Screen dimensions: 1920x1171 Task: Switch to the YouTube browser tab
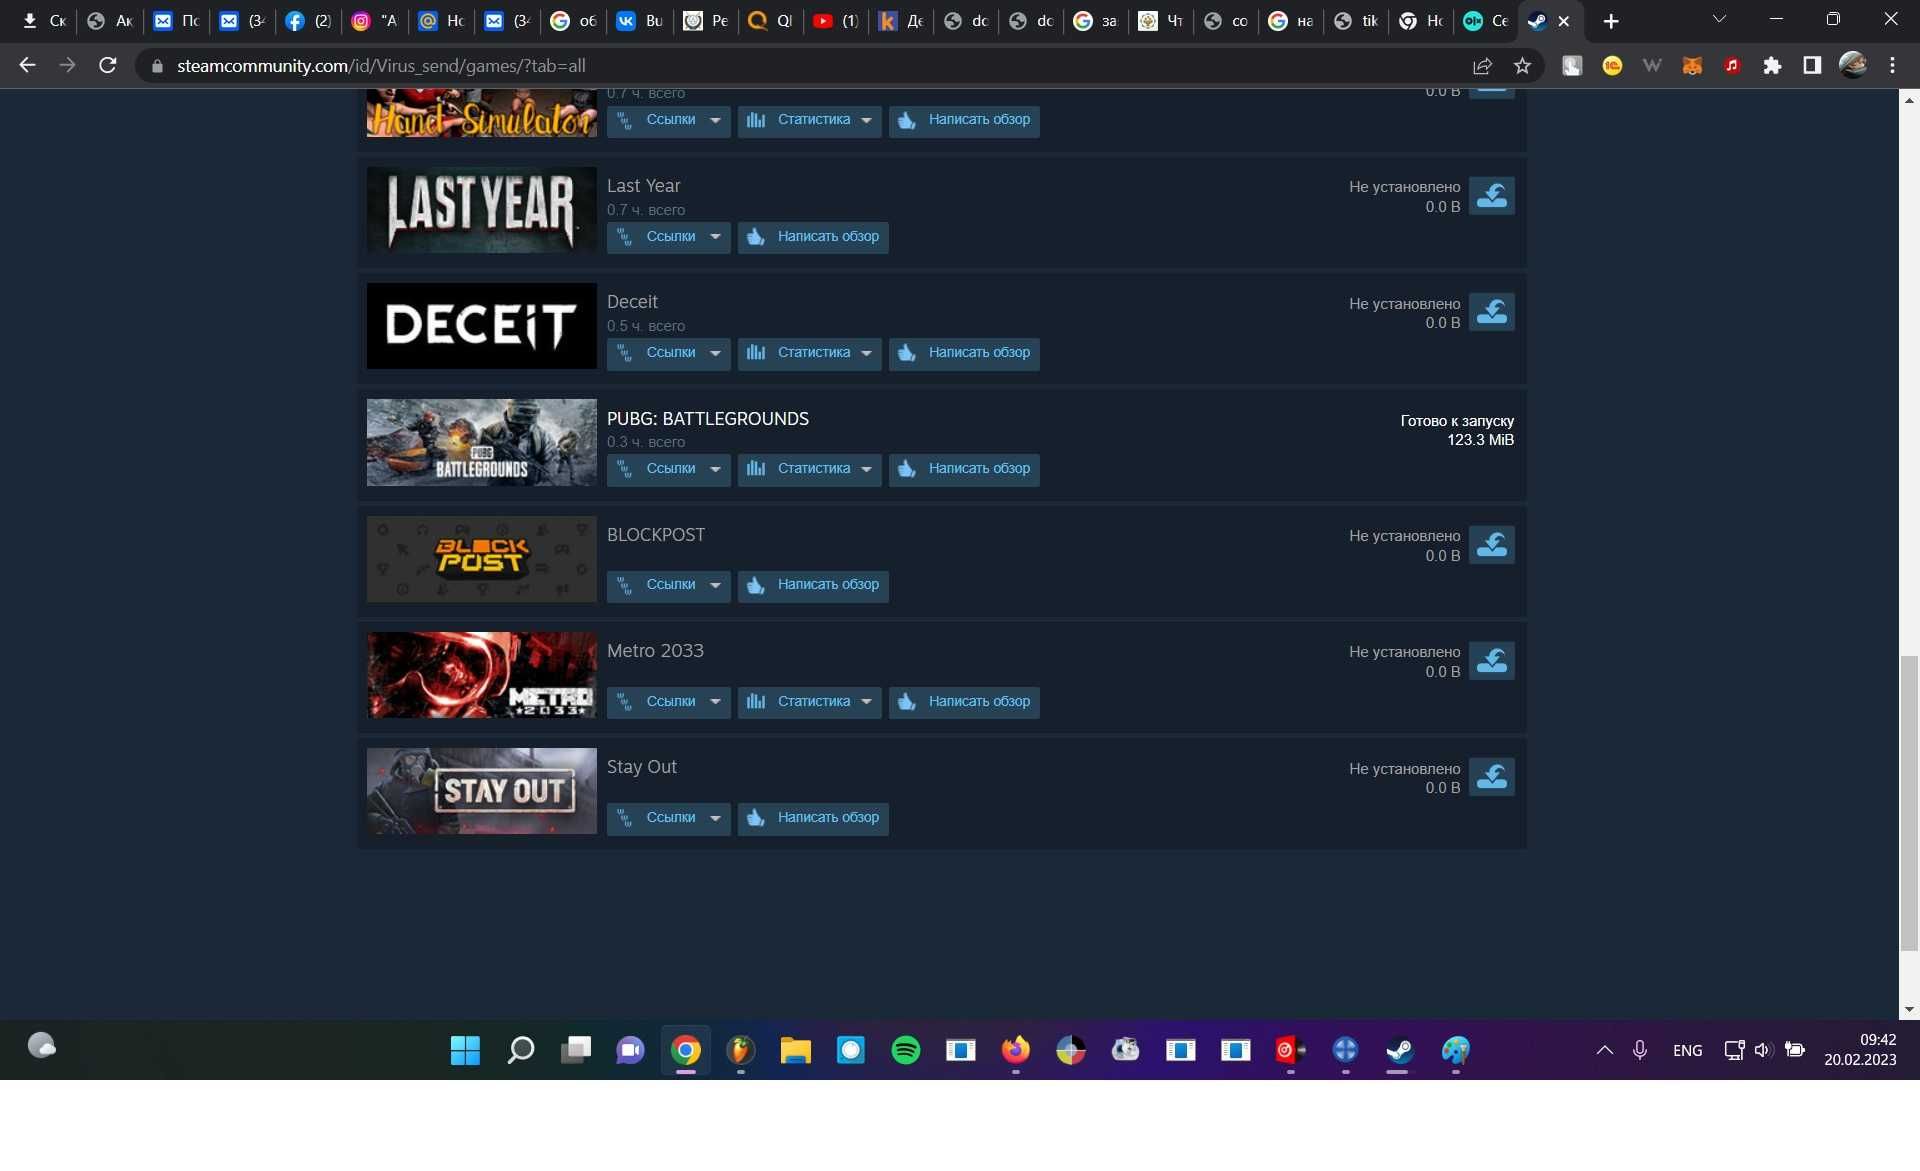pos(835,21)
